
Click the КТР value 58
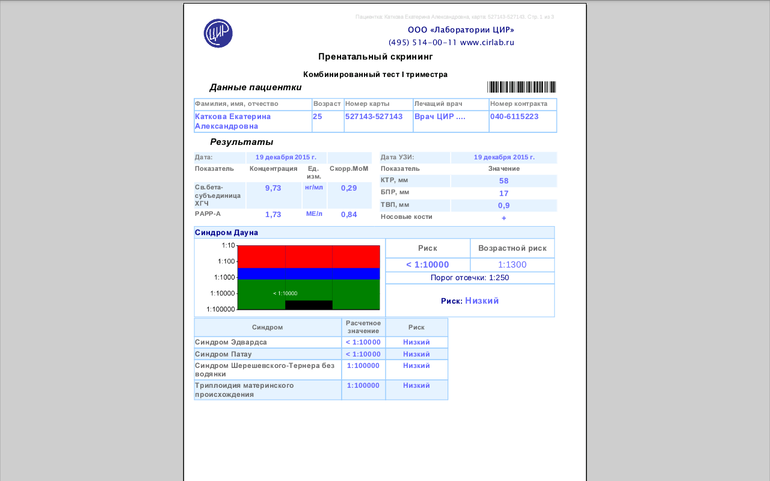[504, 181]
